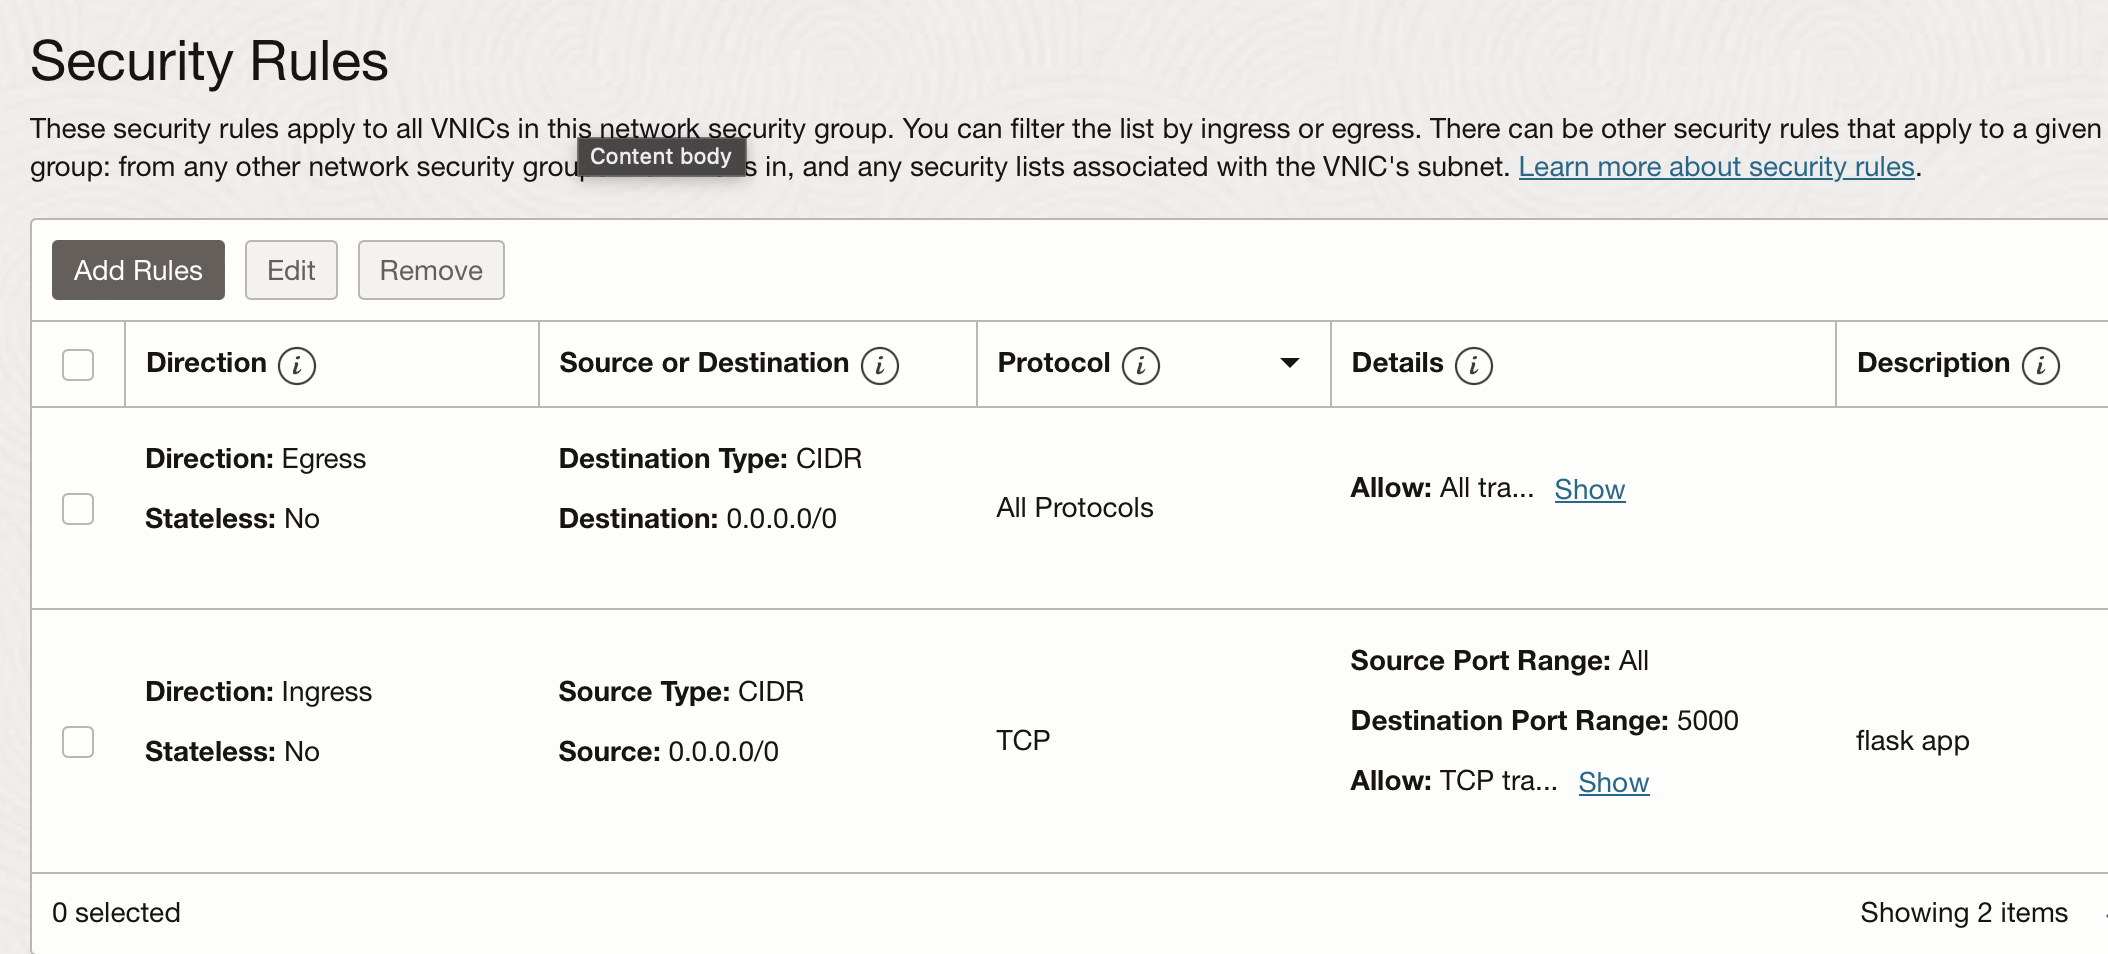Viewport: 2108px width, 954px height.
Task: Click the Add Rules button
Action: coord(138,270)
